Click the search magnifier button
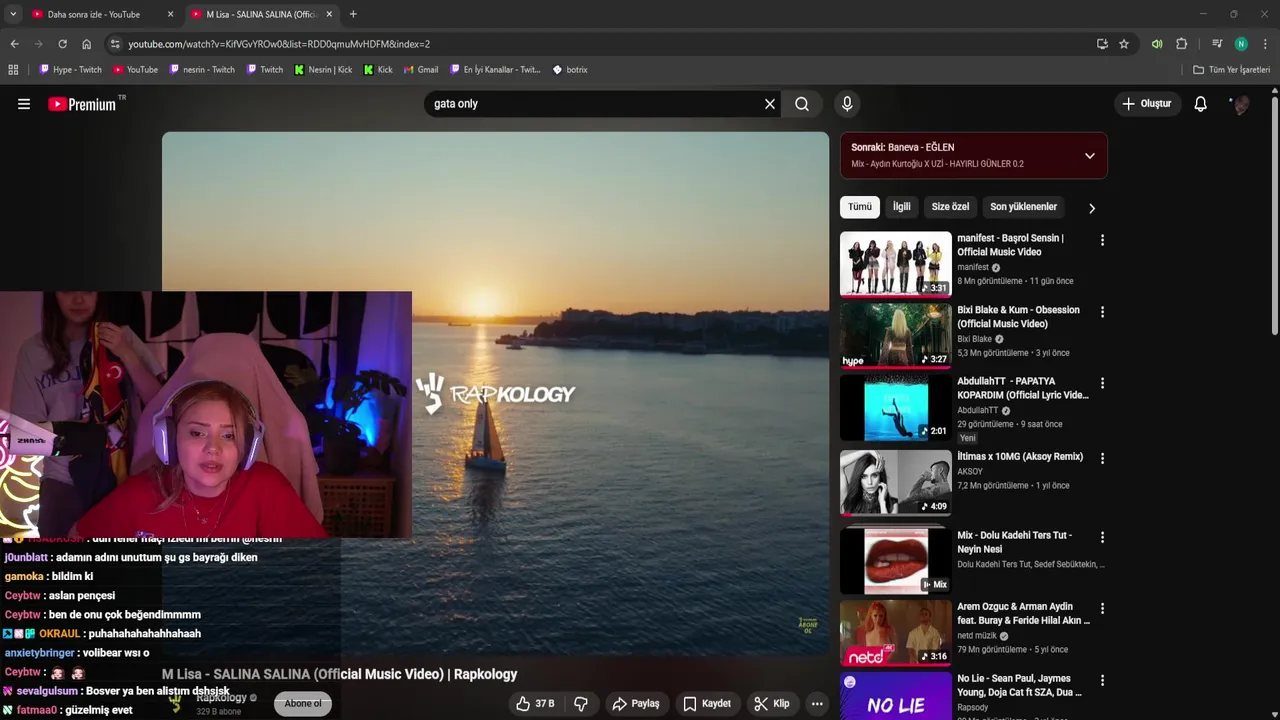The height and width of the screenshot is (720, 1280). point(802,104)
